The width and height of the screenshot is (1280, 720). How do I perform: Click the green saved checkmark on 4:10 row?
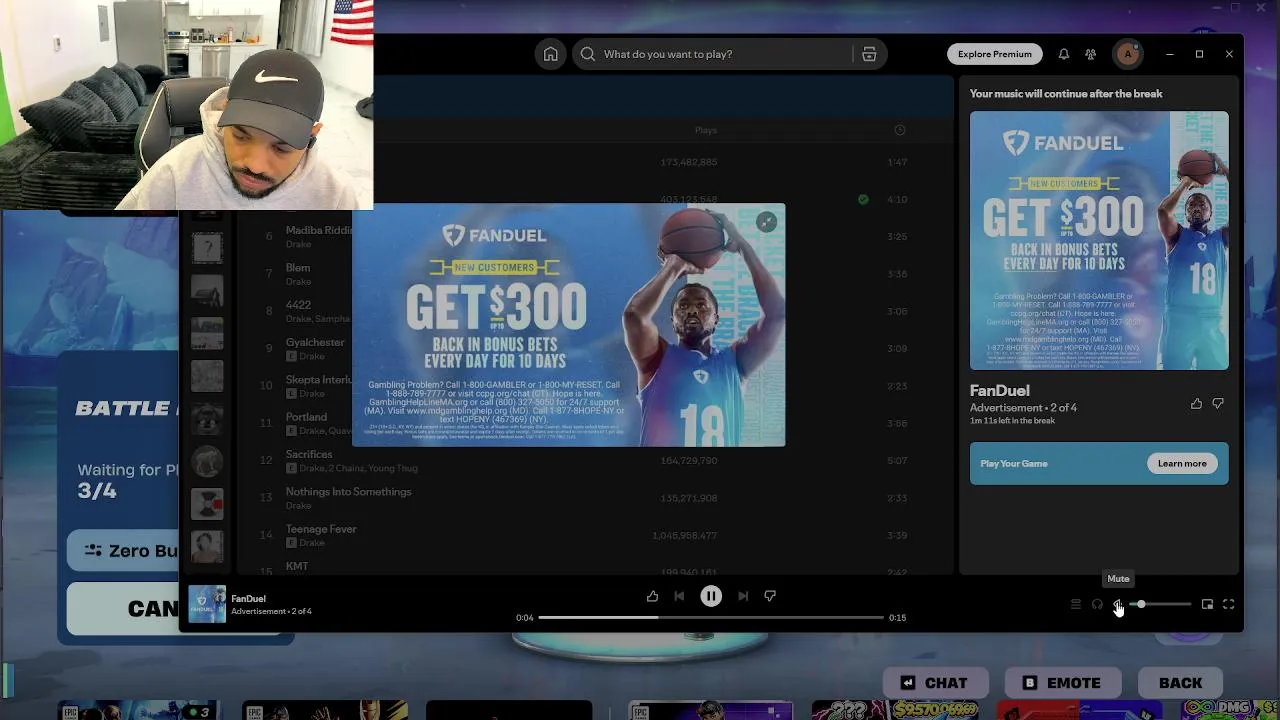click(863, 199)
